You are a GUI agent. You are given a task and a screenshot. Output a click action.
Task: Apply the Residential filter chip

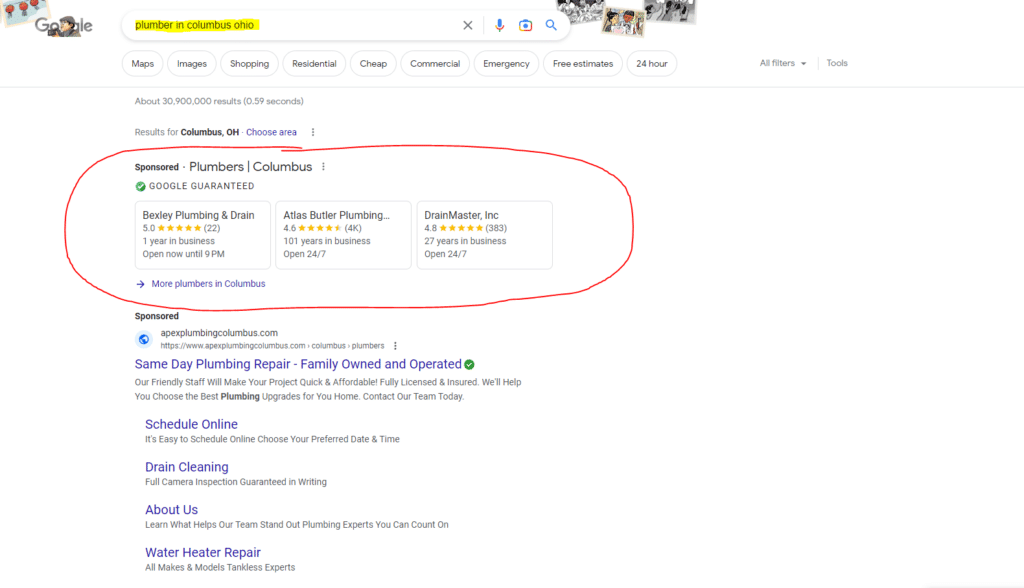tap(314, 64)
